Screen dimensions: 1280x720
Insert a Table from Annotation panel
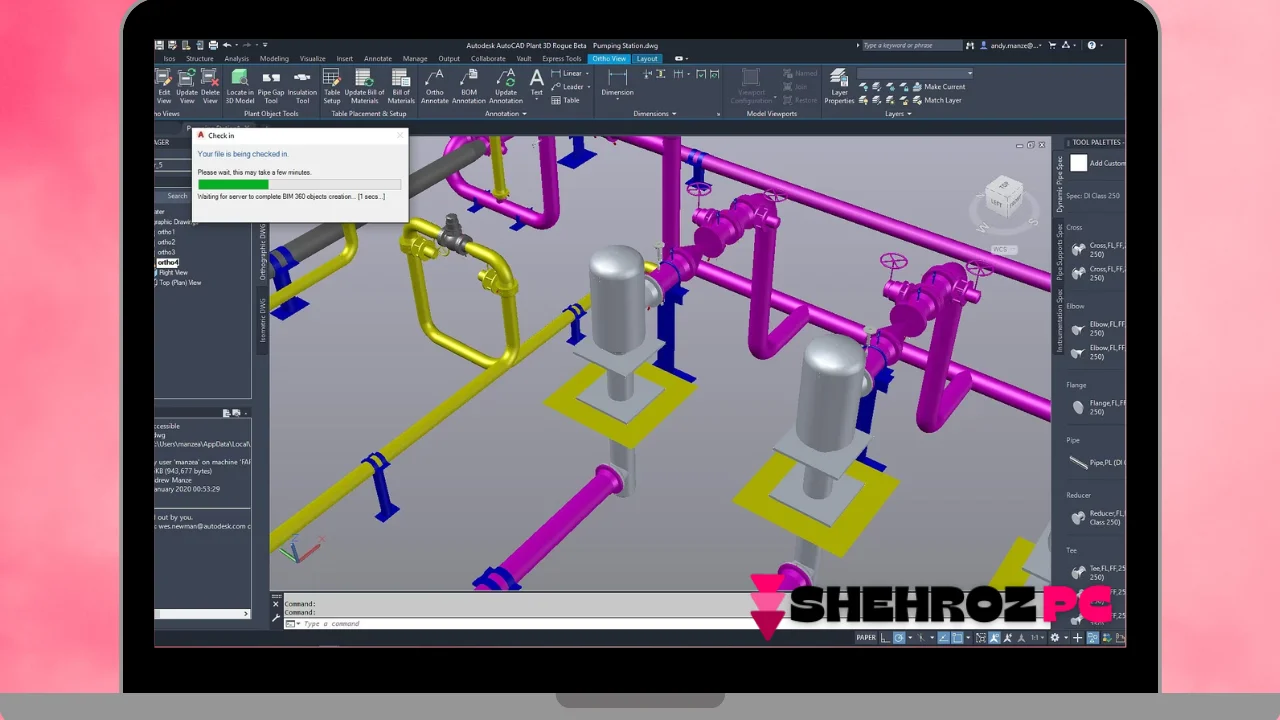(x=566, y=100)
